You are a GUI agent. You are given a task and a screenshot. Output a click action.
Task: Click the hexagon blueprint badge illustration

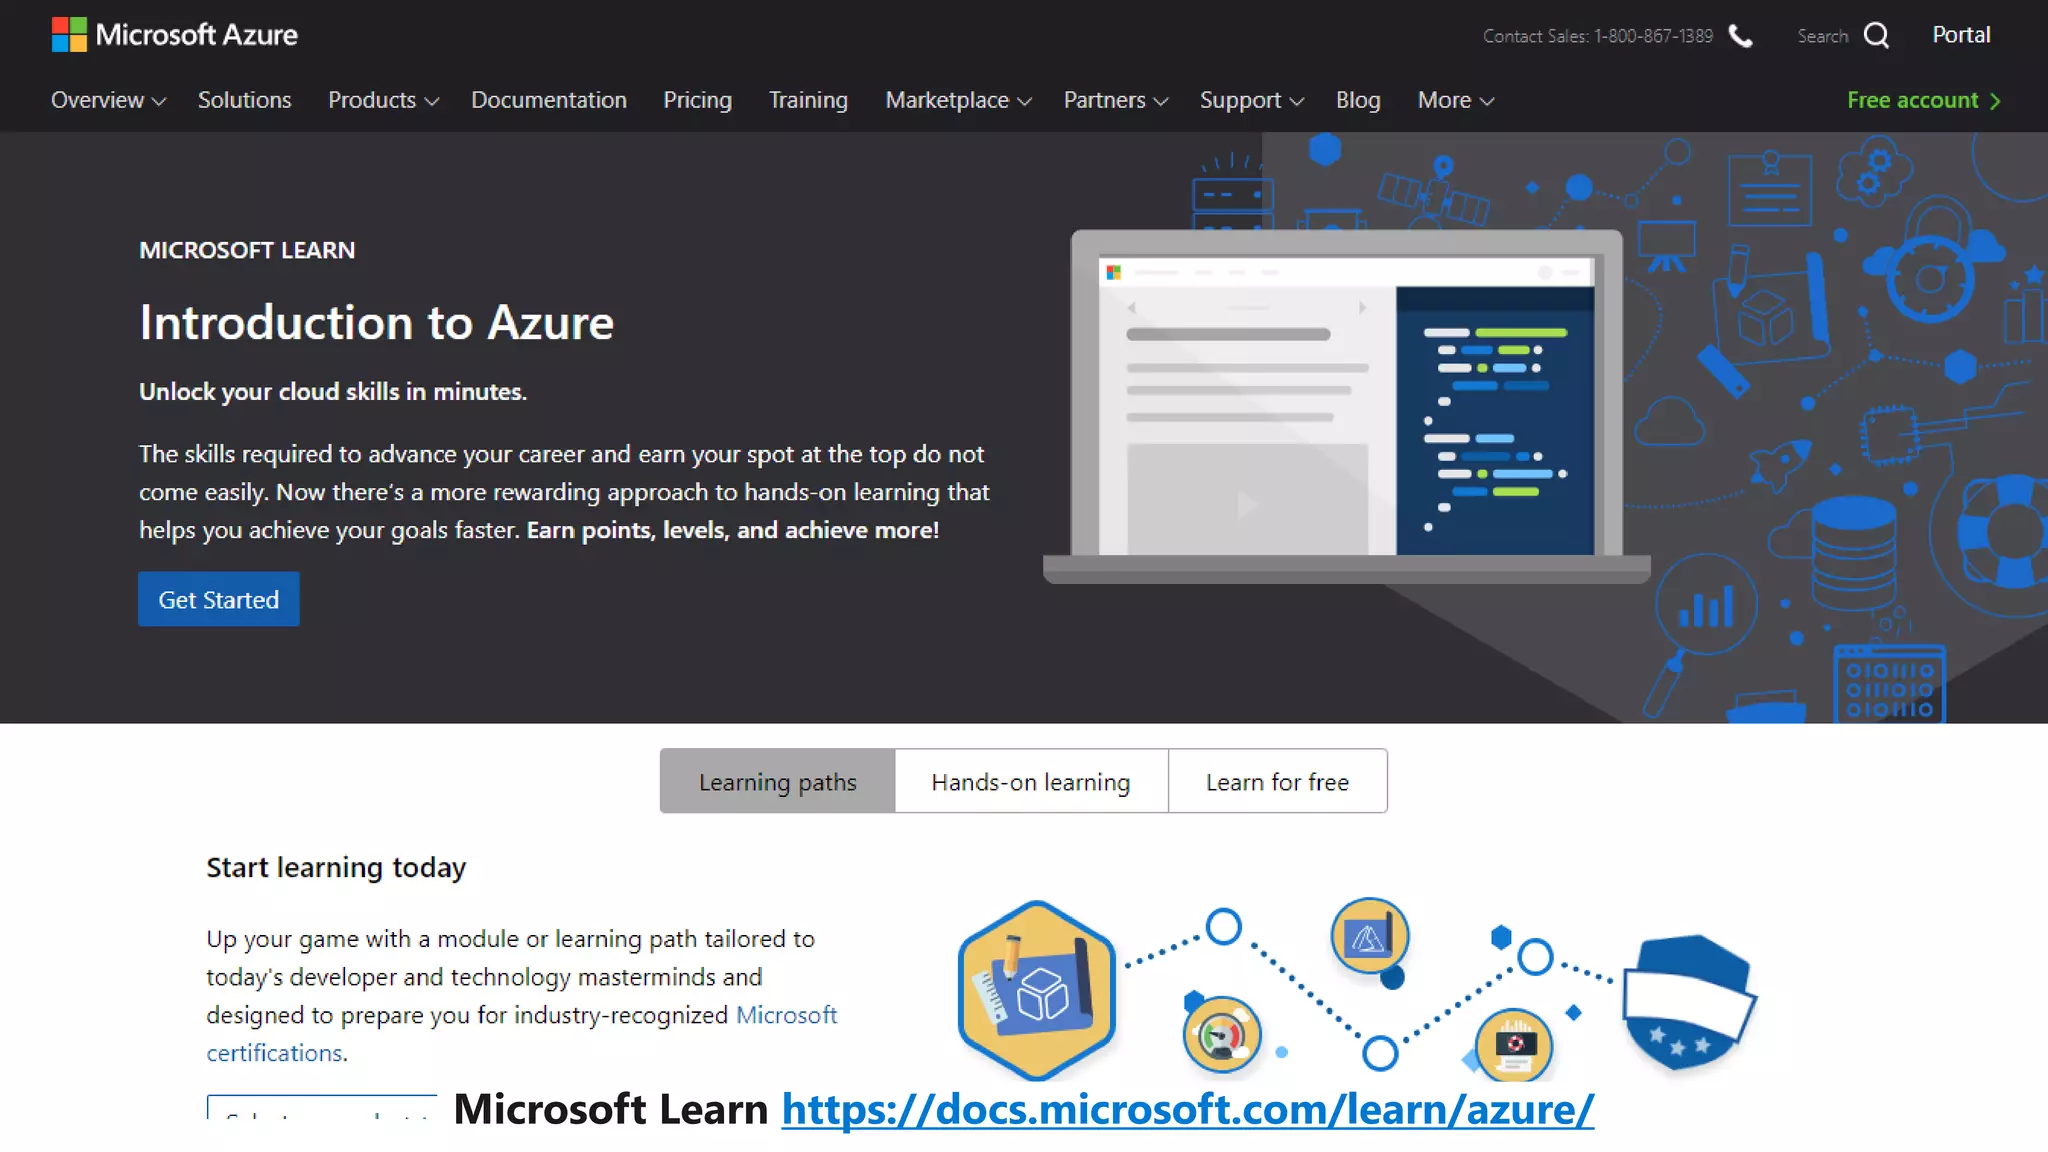(x=1037, y=990)
